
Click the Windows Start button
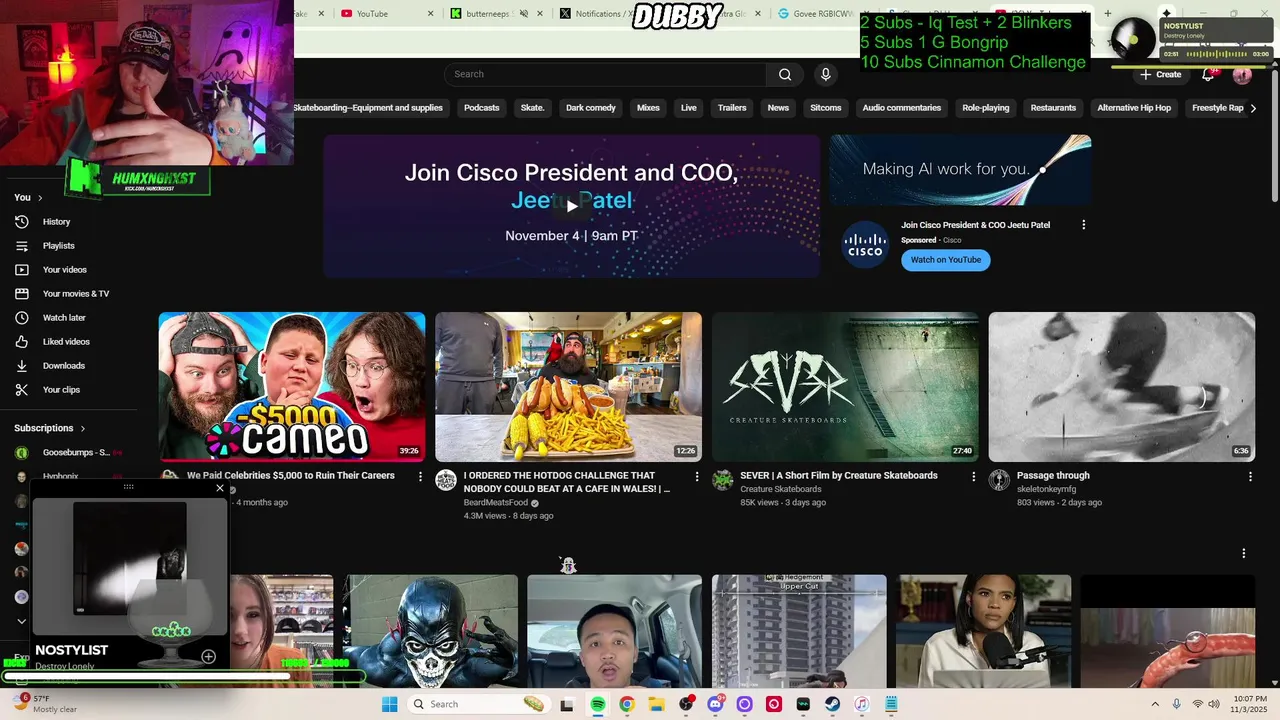389,704
